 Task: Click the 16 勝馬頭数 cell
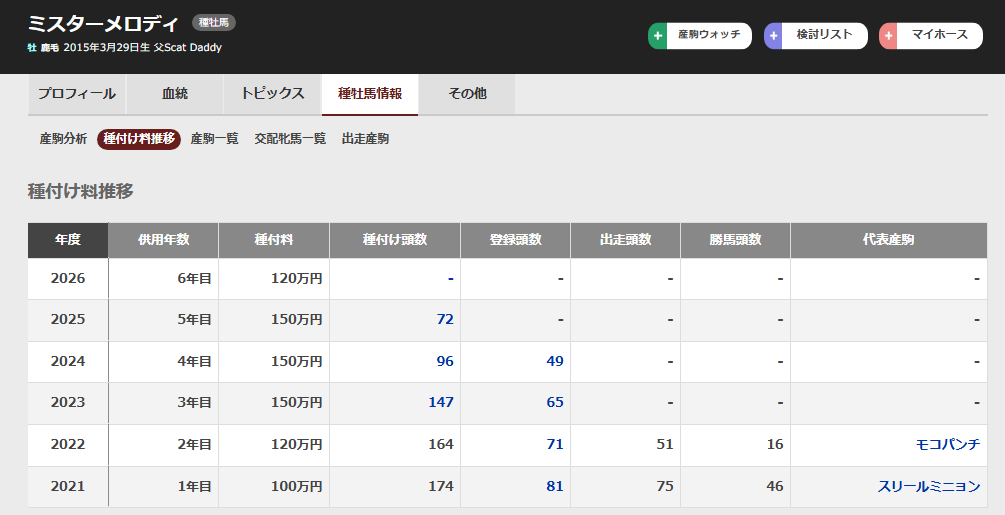click(735, 444)
